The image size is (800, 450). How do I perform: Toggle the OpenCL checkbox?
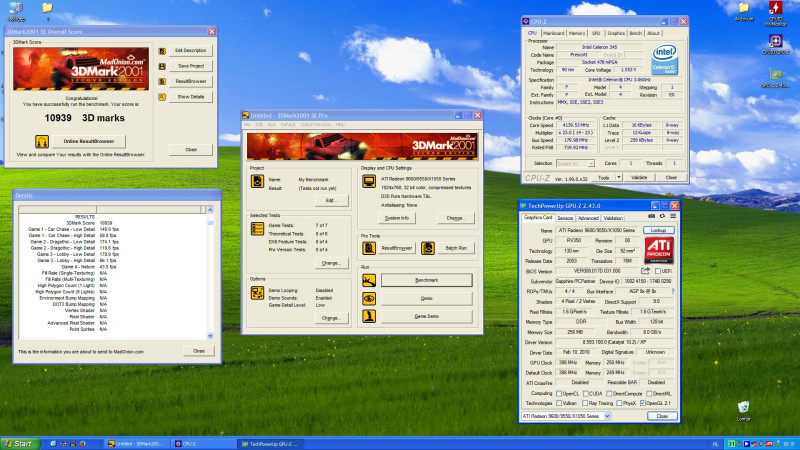[559, 394]
